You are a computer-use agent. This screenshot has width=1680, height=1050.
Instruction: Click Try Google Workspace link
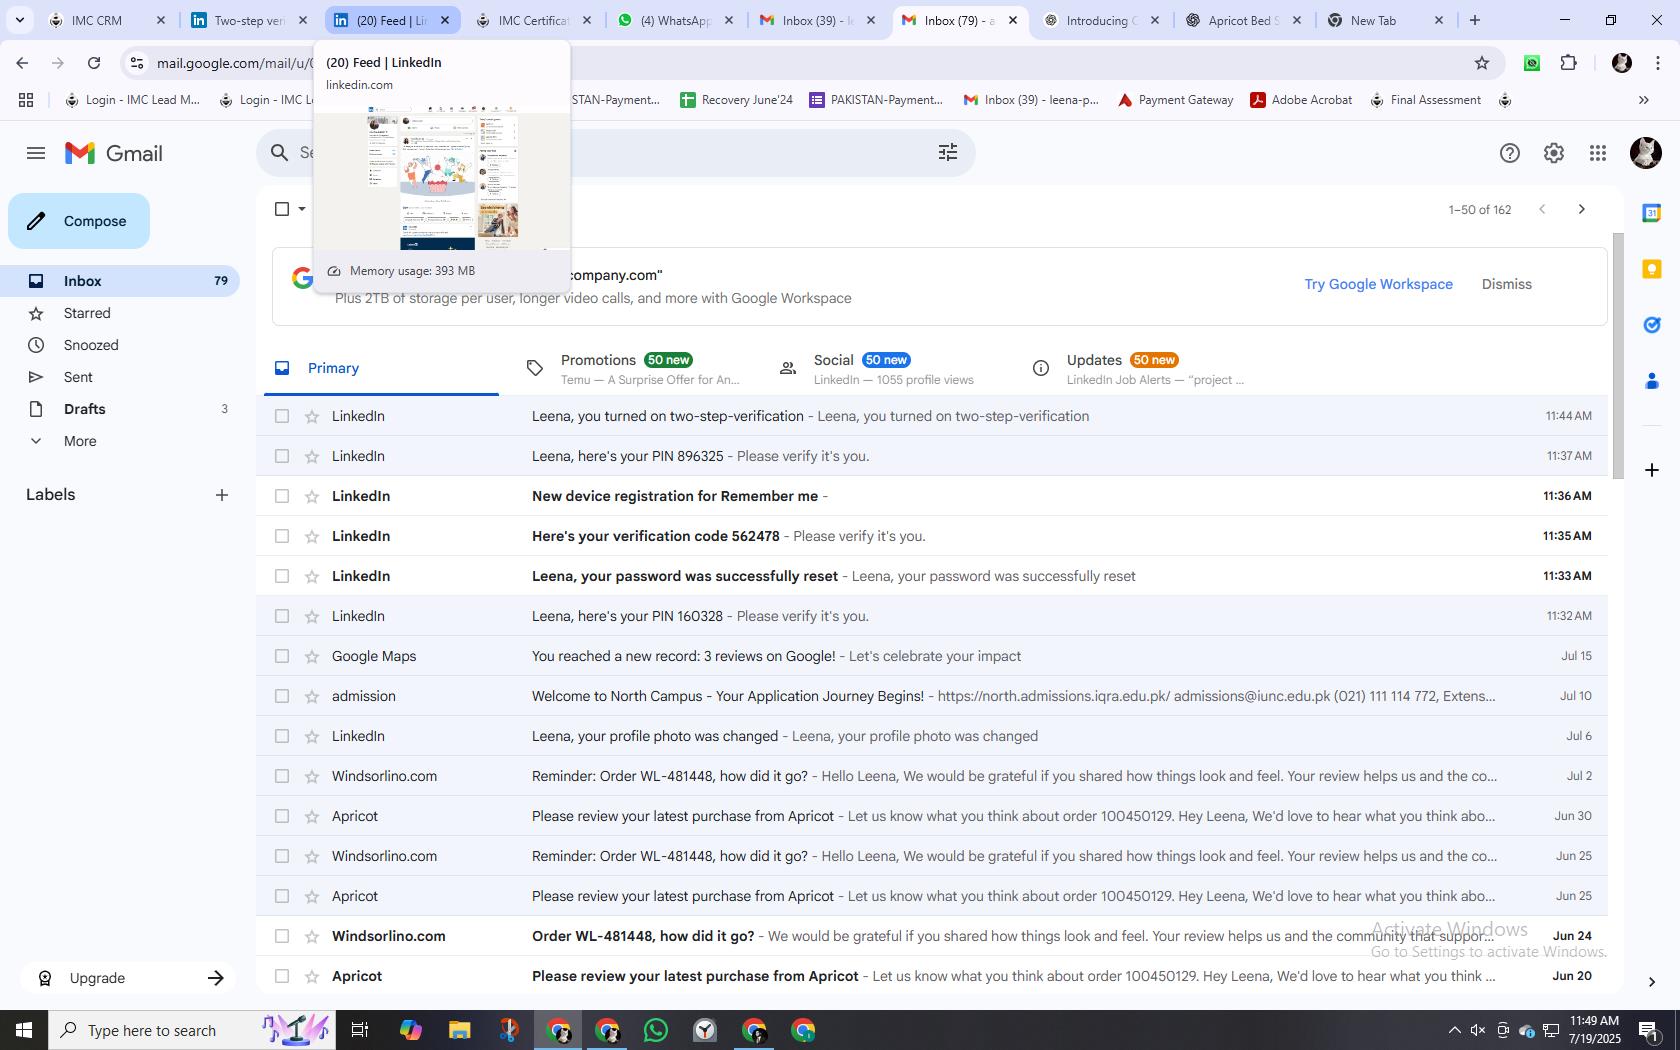1378,284
